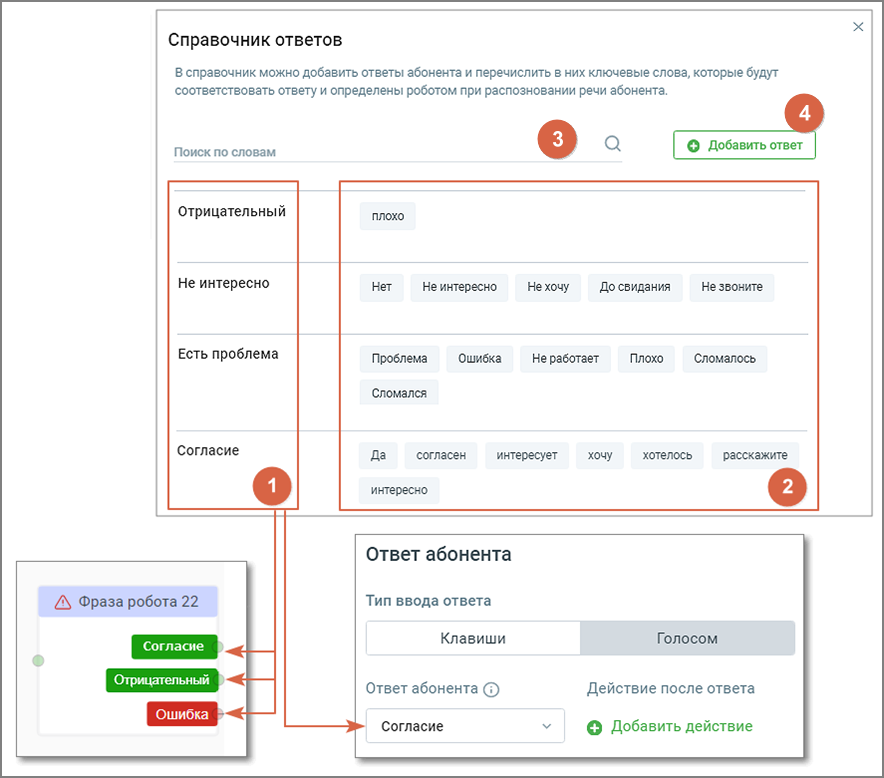Click the connector dot next to Ошибка output

(x=220, y=714)
